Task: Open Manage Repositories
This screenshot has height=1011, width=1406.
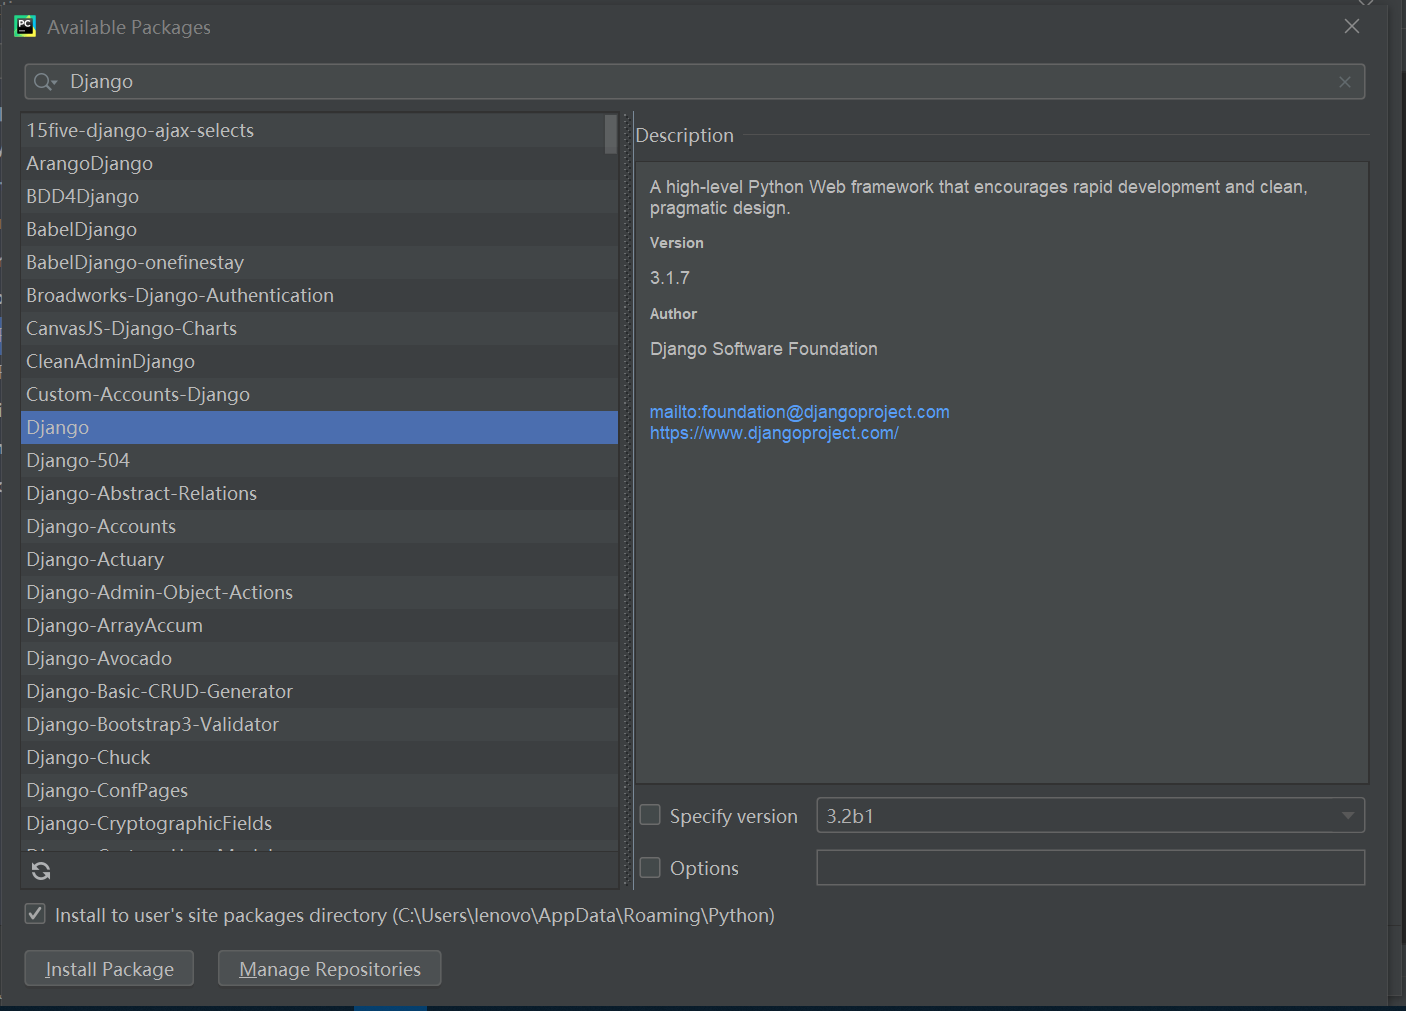Action: [330, 968]
